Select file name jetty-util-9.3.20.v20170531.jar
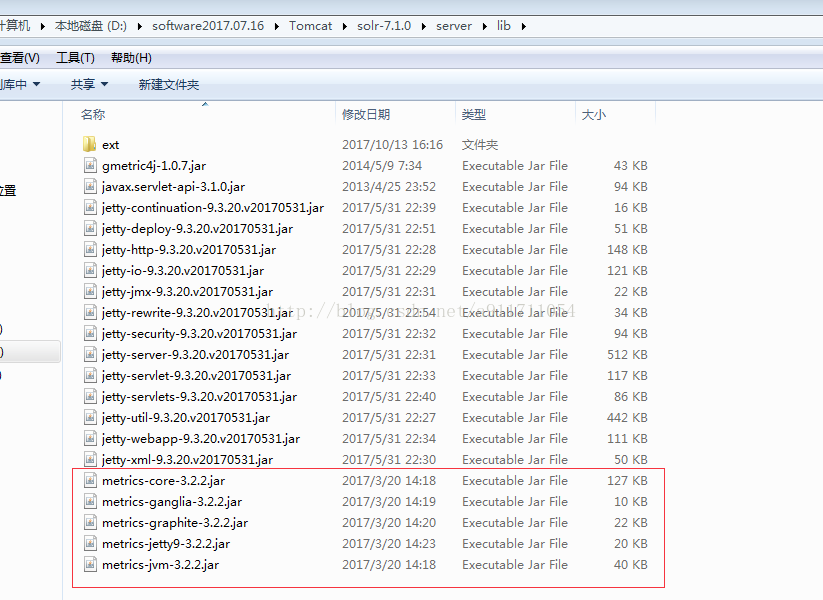Viewport: 823px width, 600px height. 186,418
